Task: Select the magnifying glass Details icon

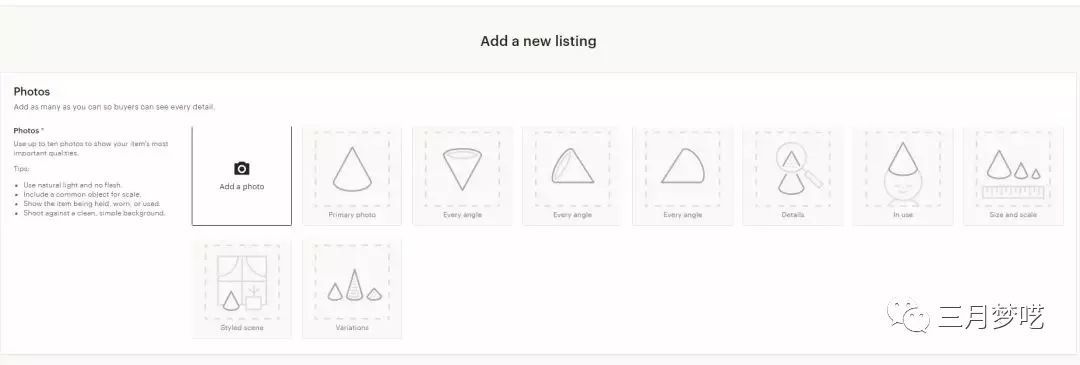Action: (793, 169)
